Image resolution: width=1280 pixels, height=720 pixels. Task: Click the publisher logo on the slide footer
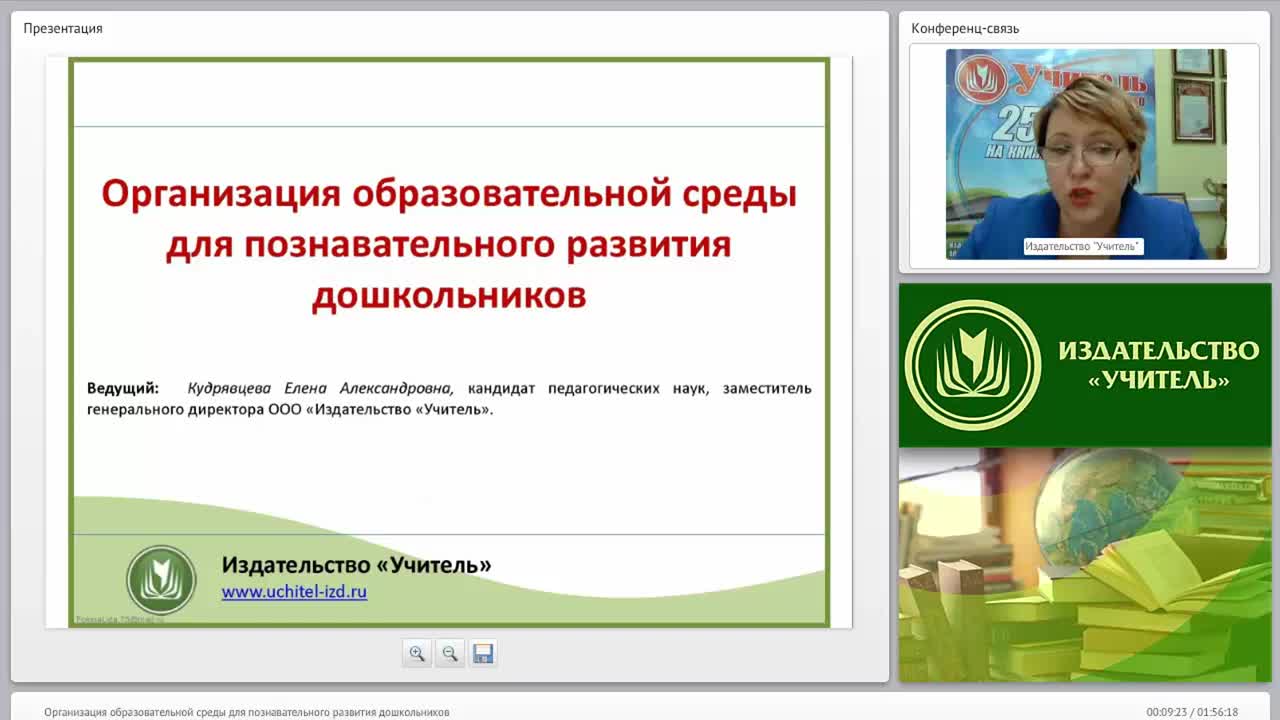[x=161, y=580]
